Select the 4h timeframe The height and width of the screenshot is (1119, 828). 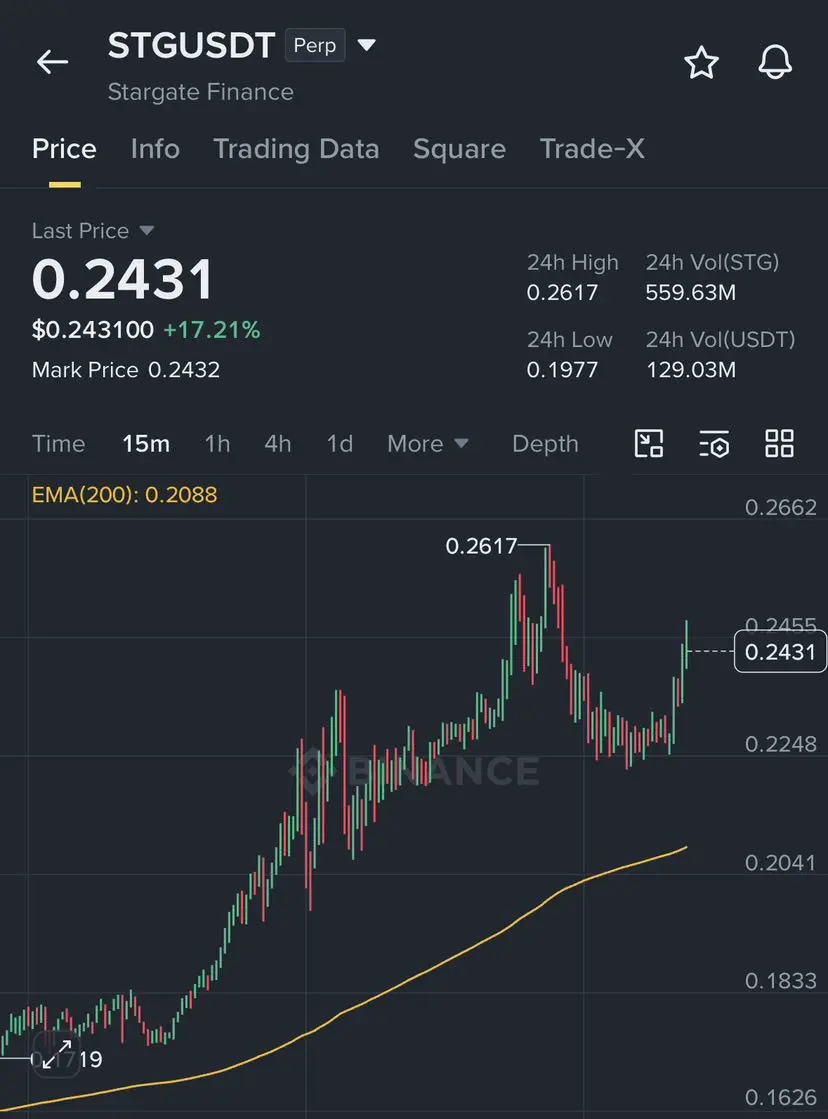point(278,444)
